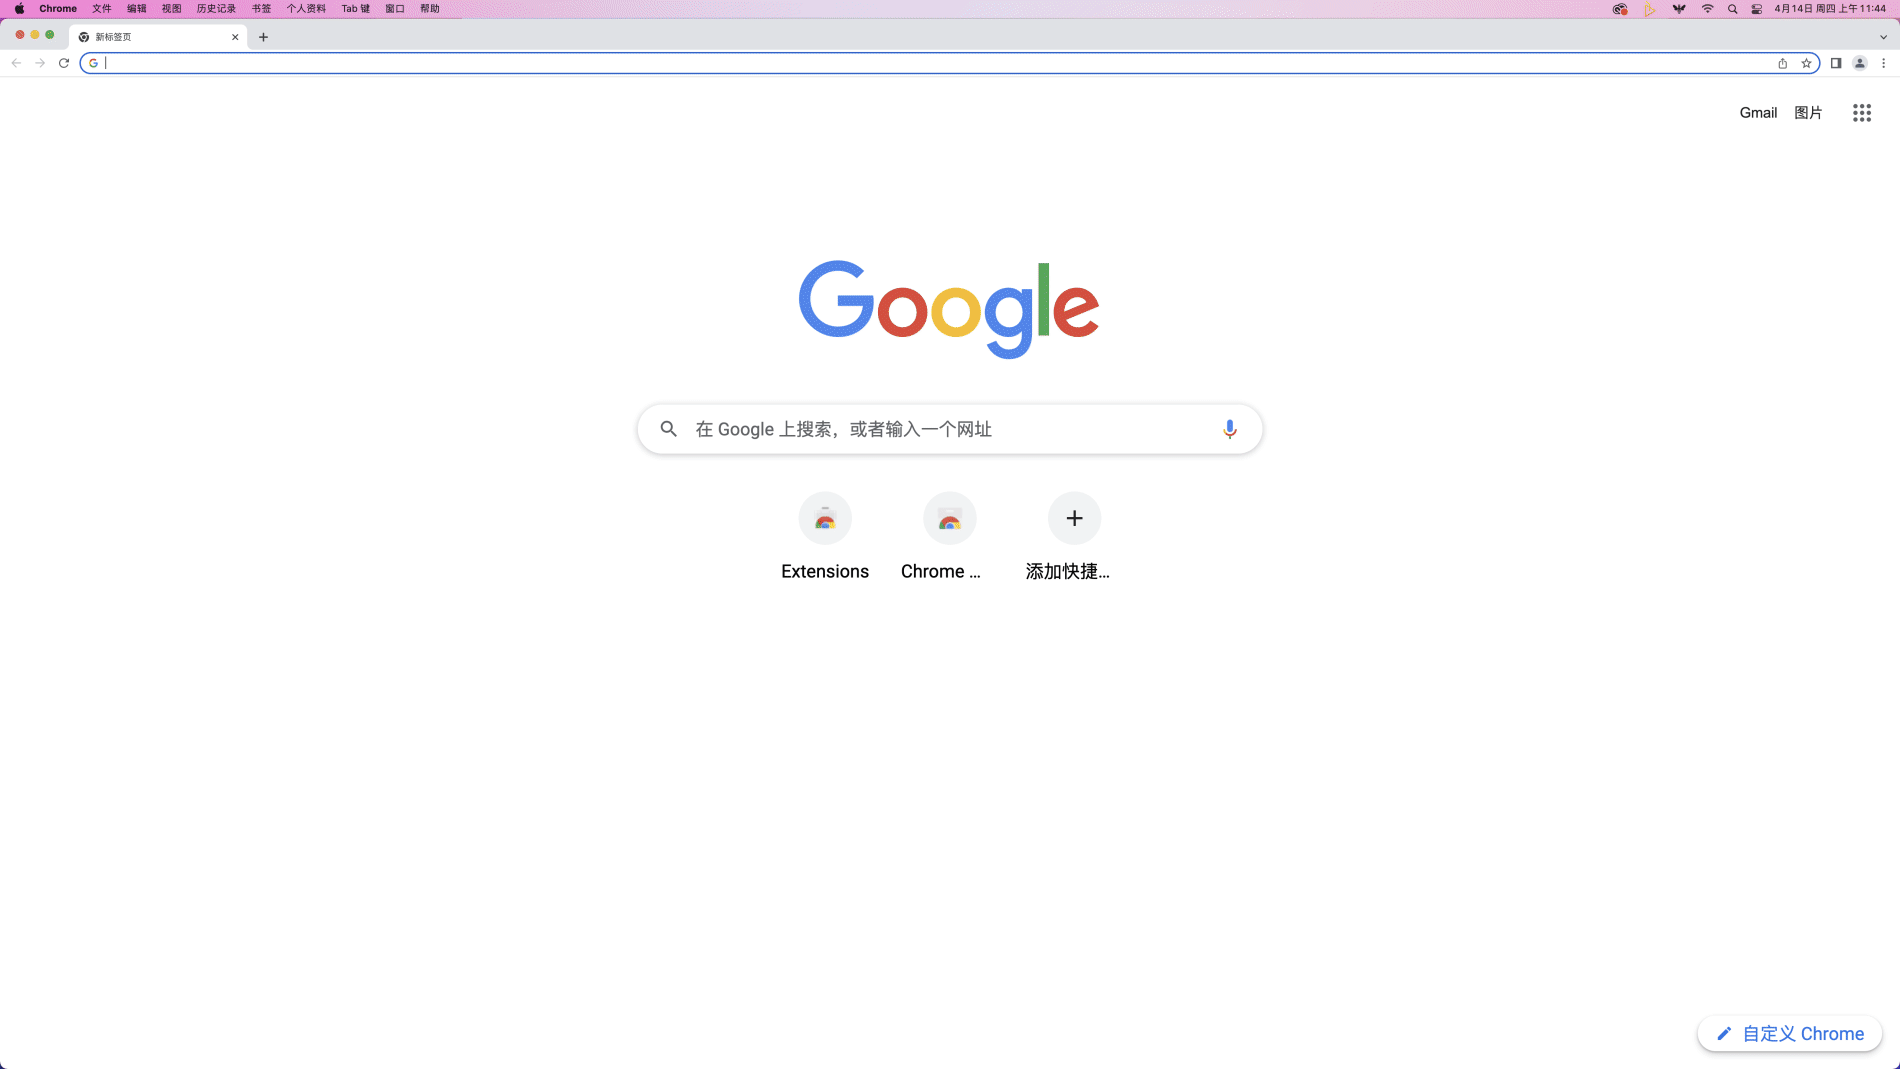
Task: Open the profile avatar icon
Action: point(1860,63)
